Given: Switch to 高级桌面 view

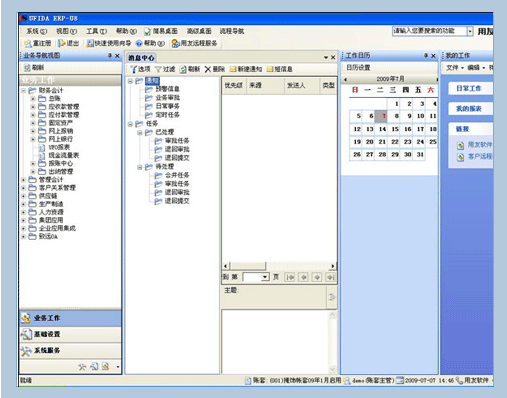Looking at the screenshot, I should [x=199, y=31].
